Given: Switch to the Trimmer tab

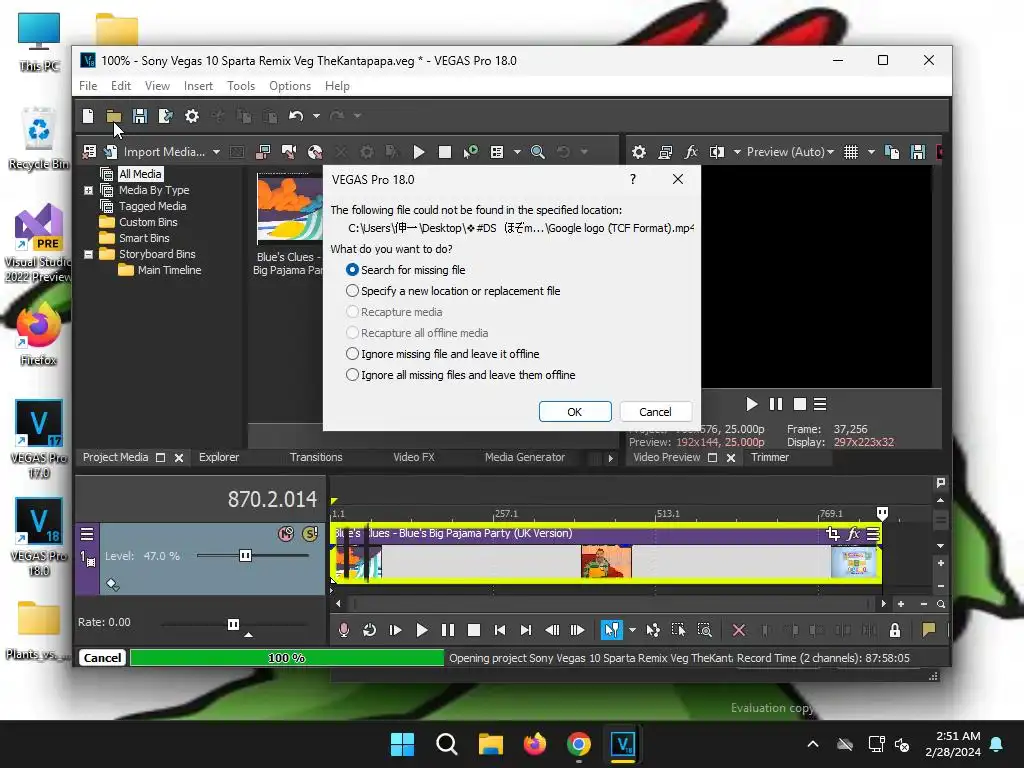Looking at the screenshot, I should [x=769, y=457].
